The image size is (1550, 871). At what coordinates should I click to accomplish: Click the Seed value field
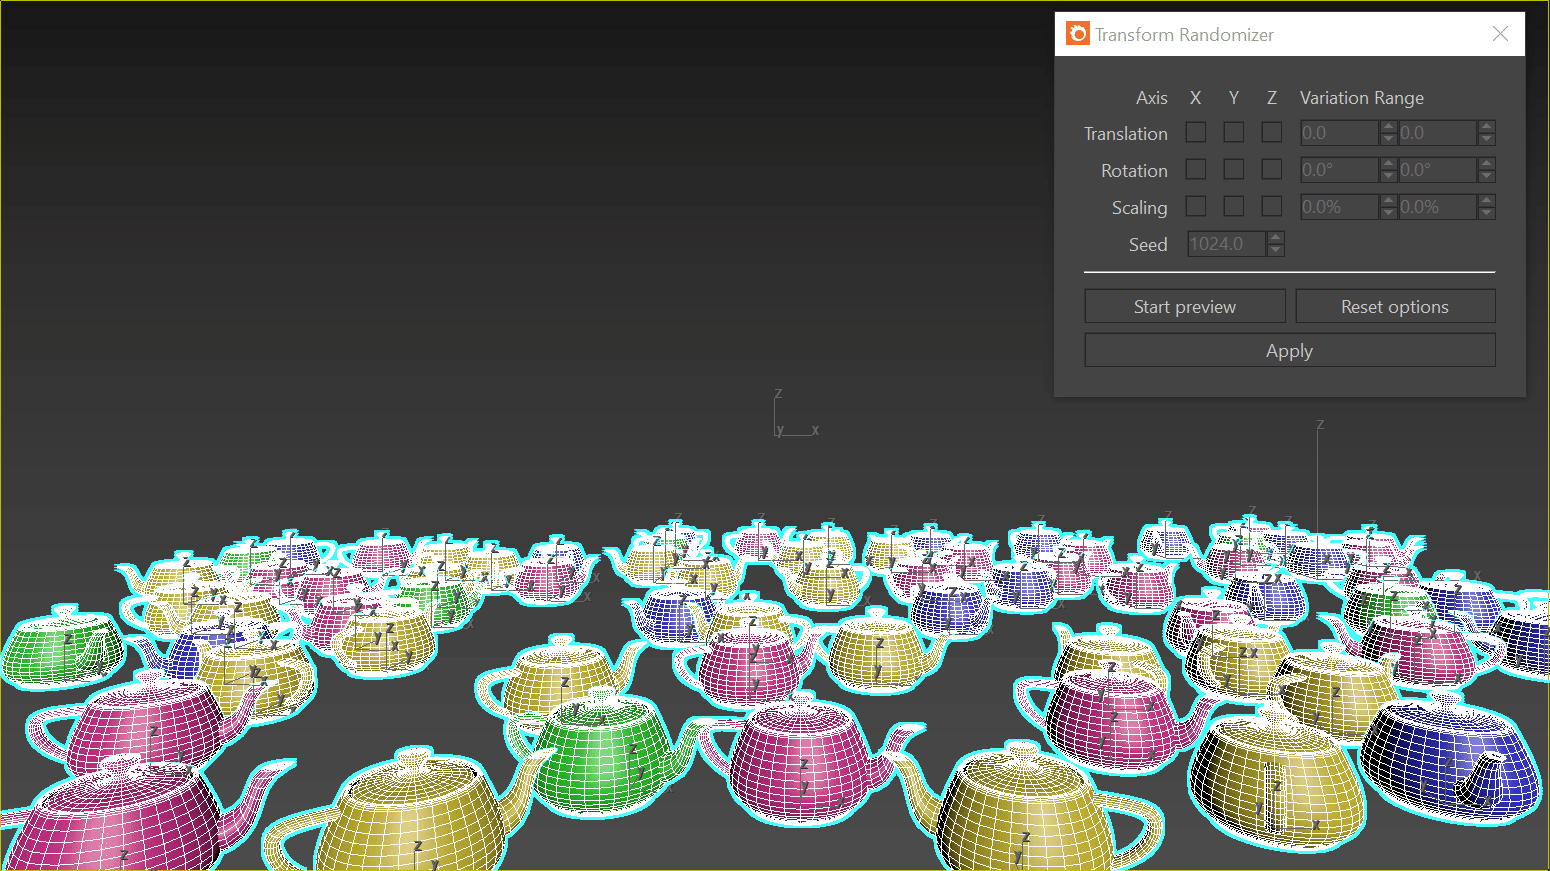[x=1227, y=244]
